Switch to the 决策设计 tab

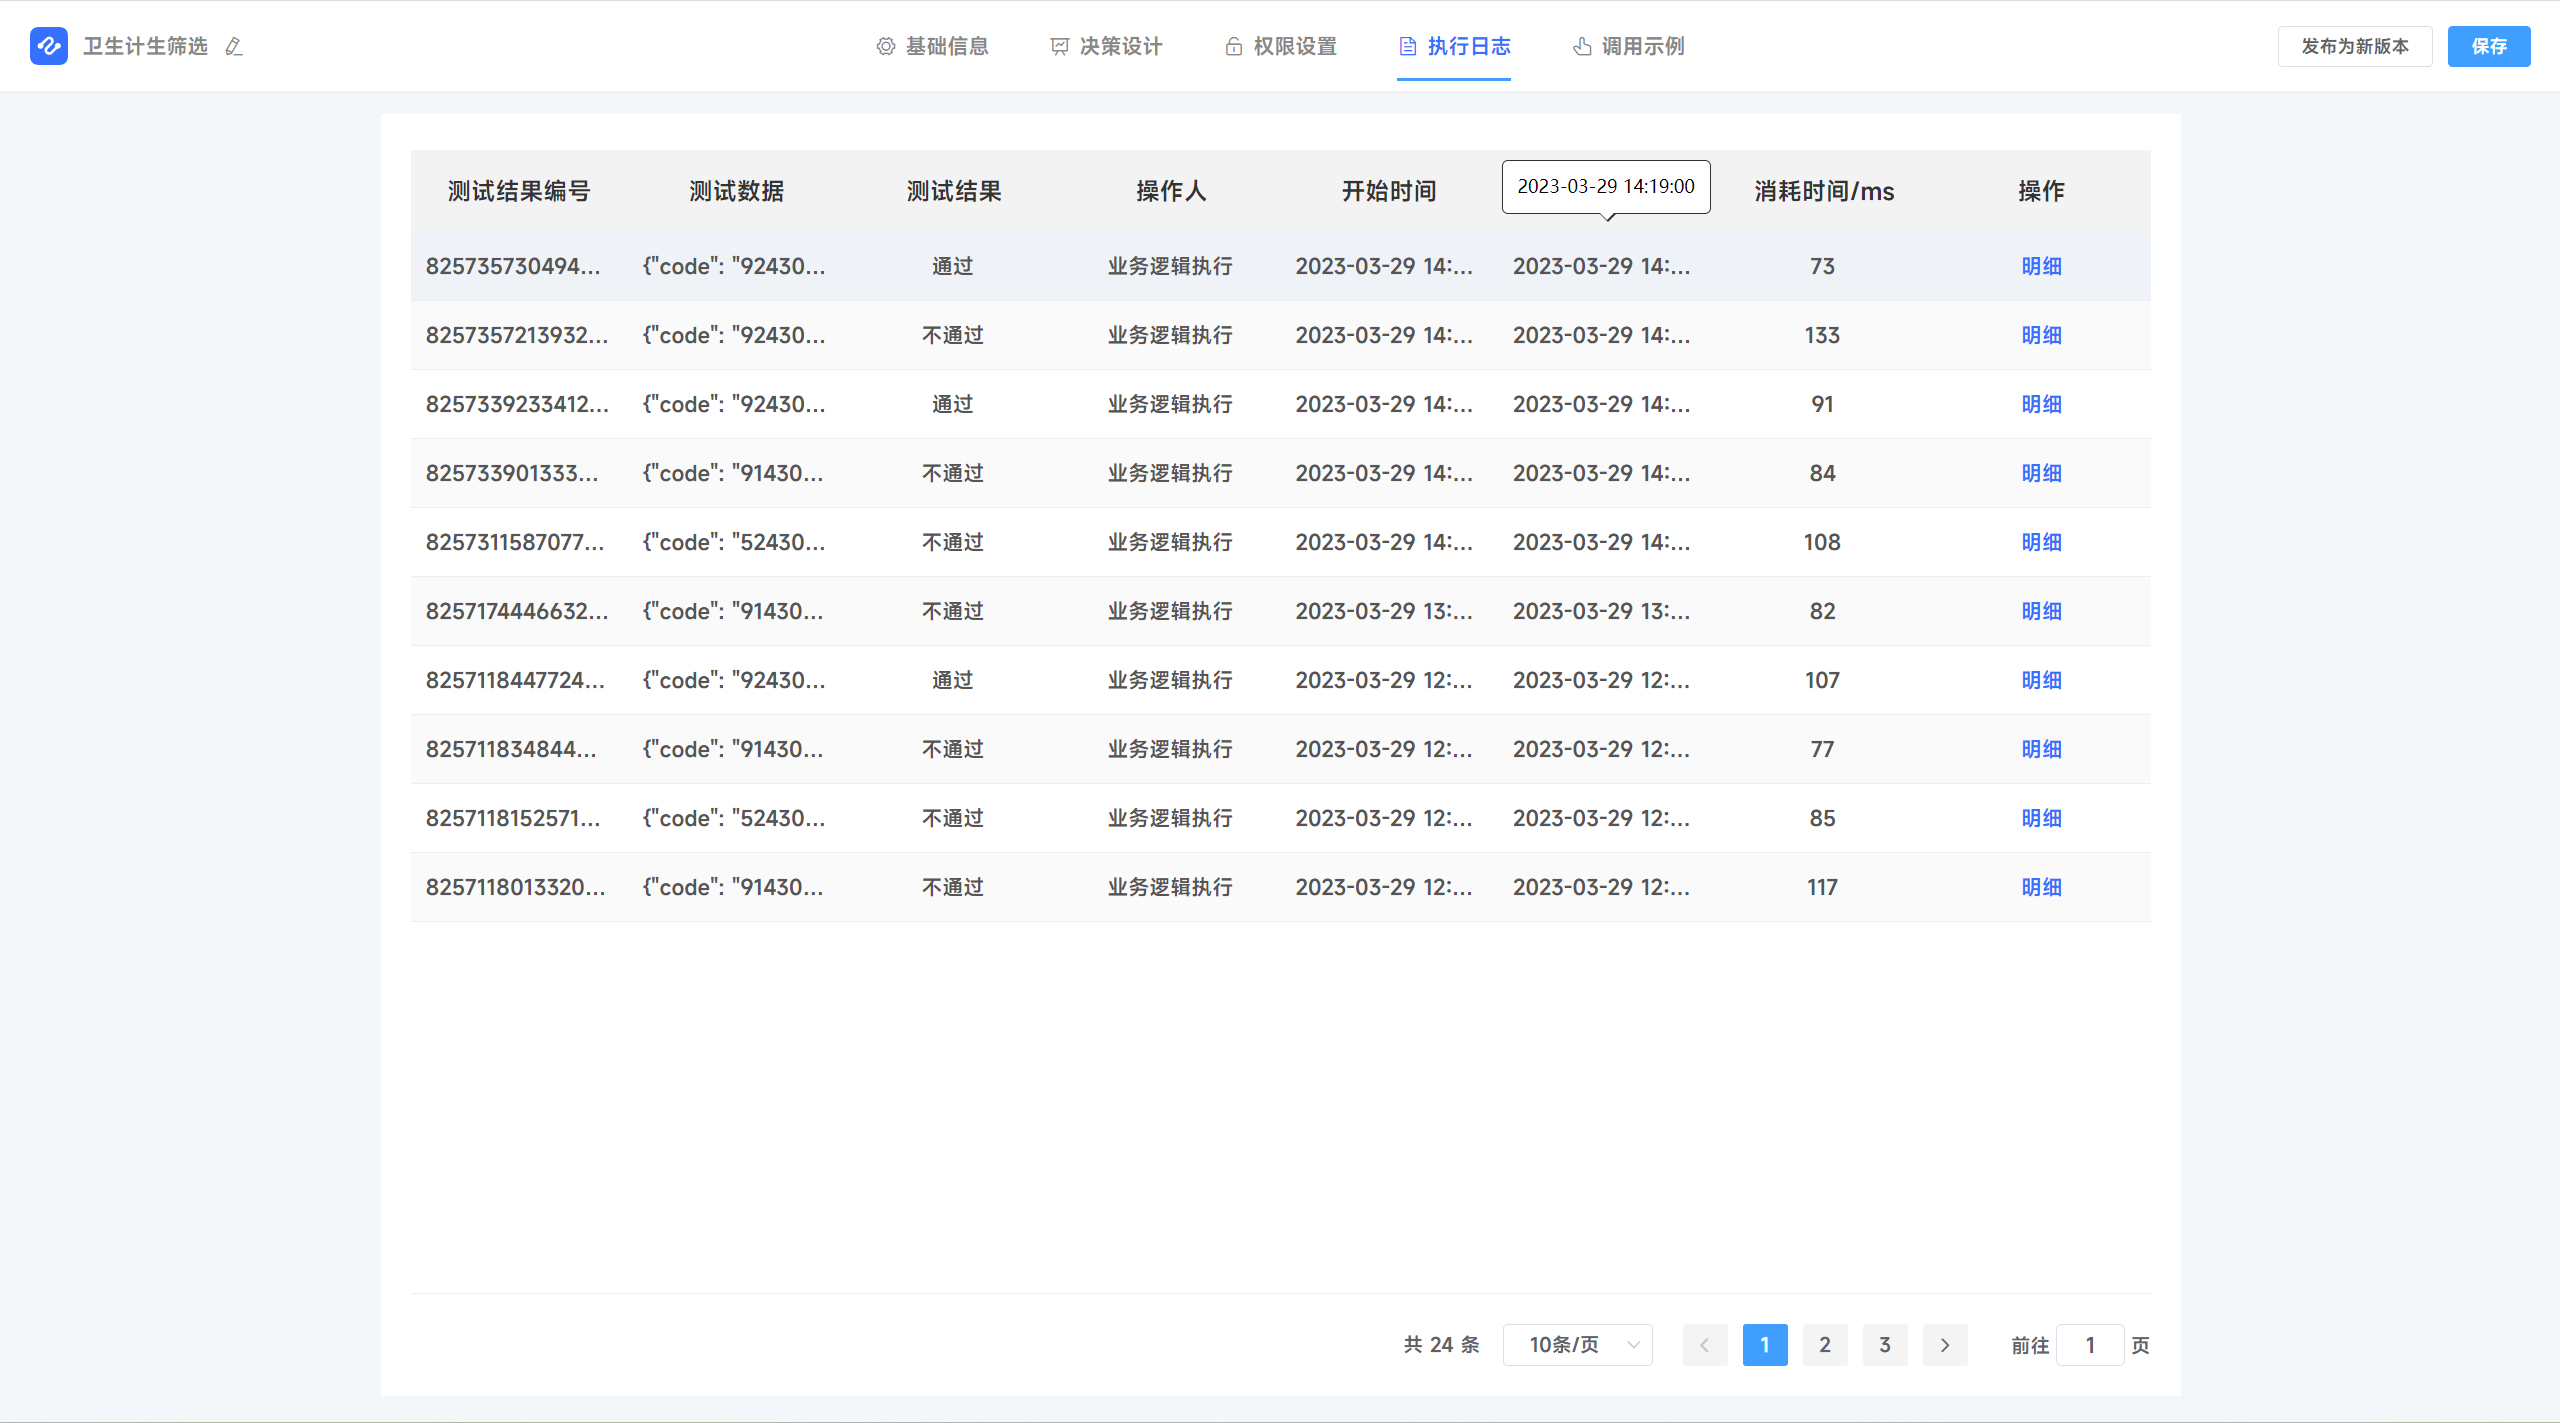click(1106, 46)
